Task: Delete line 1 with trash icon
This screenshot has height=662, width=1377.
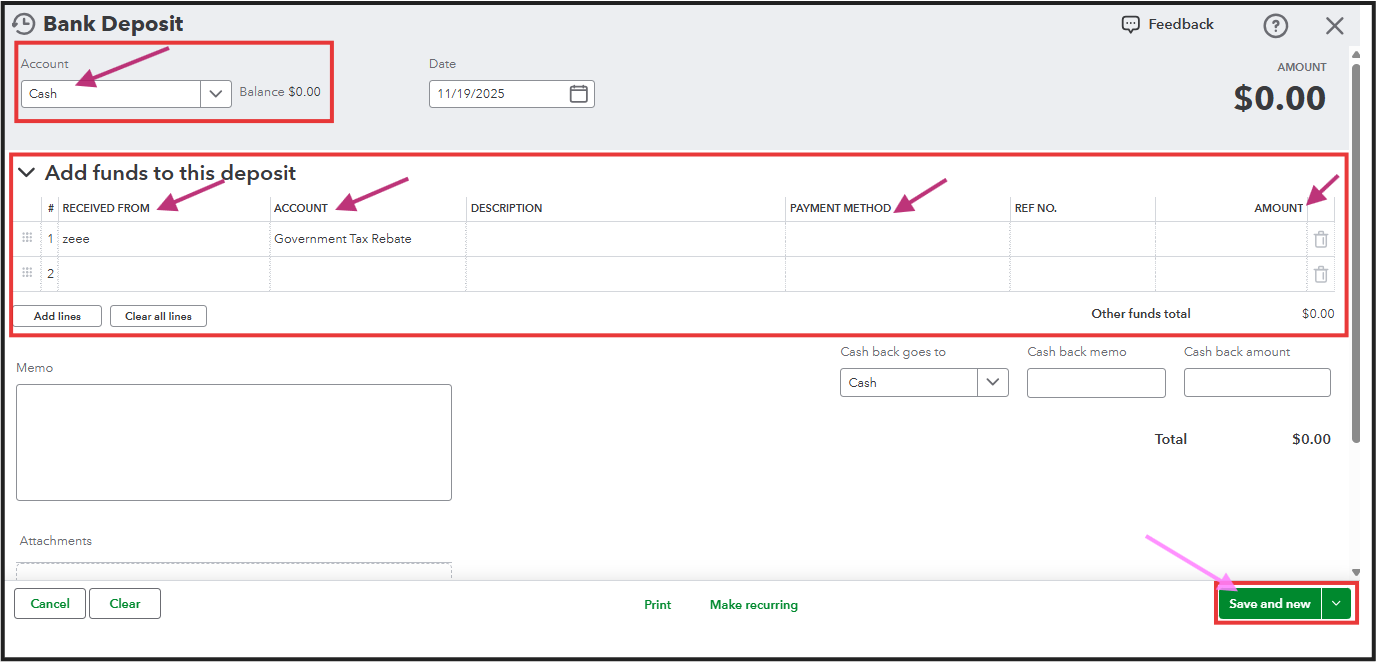Action: 1321,239
